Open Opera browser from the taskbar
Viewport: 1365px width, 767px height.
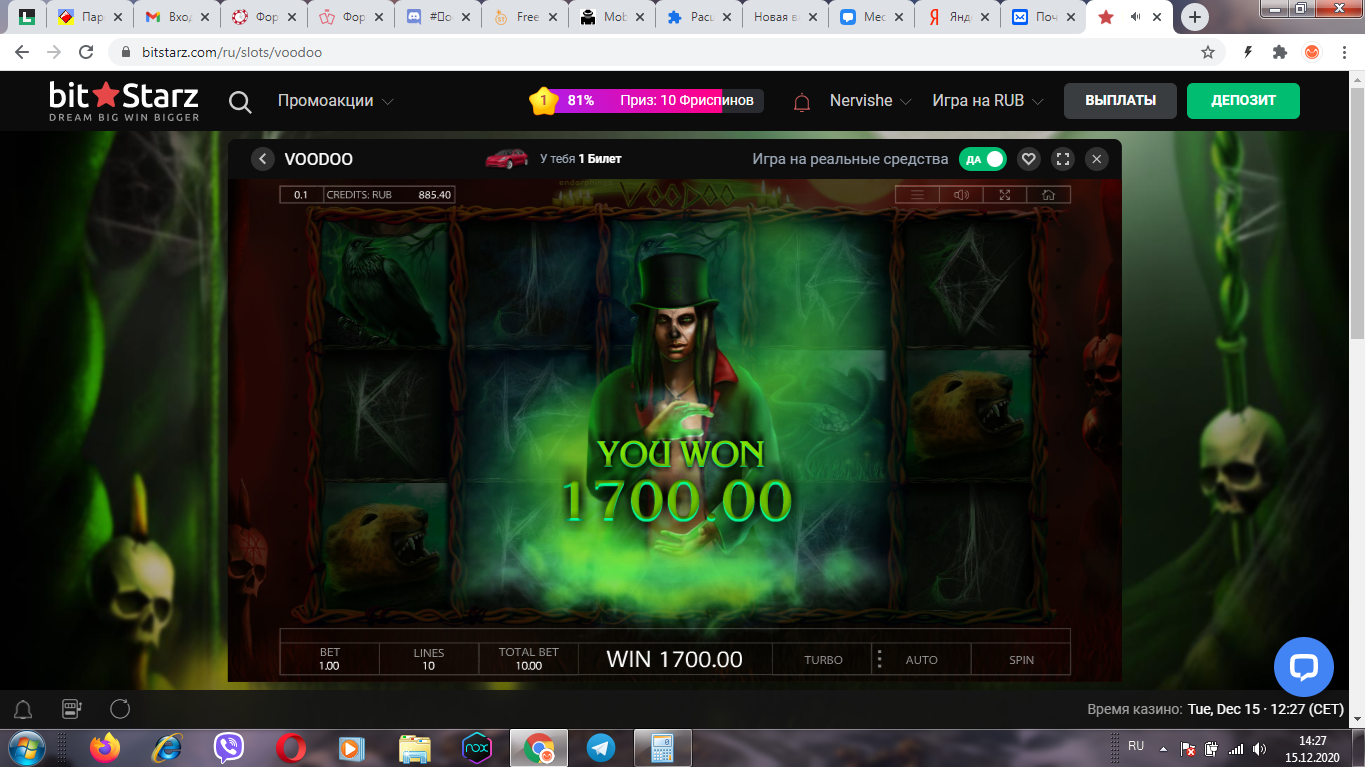[291, 748]
